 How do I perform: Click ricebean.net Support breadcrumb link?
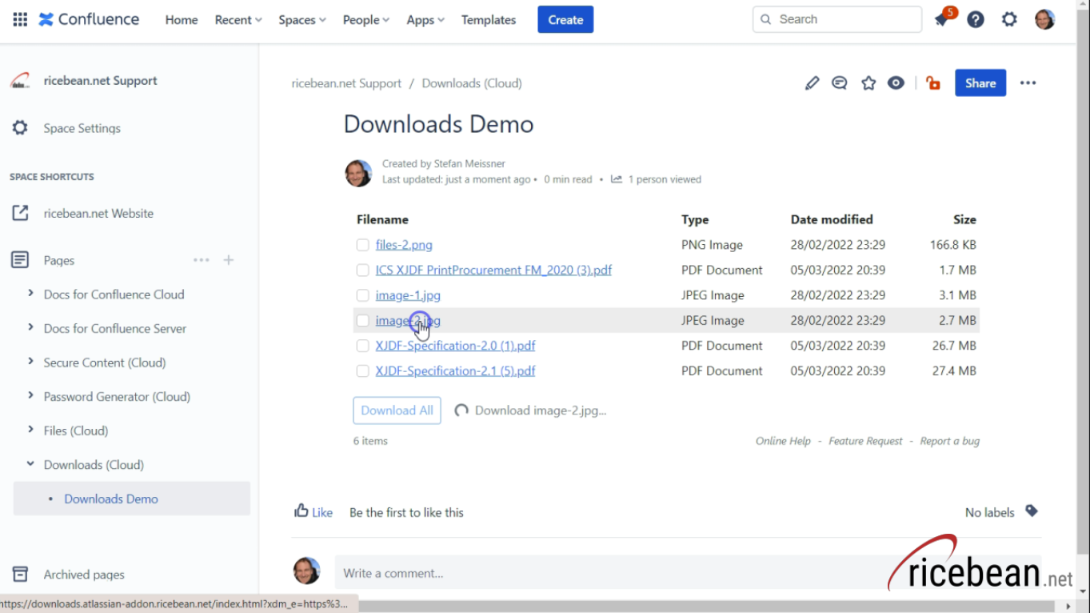(346, 83)
